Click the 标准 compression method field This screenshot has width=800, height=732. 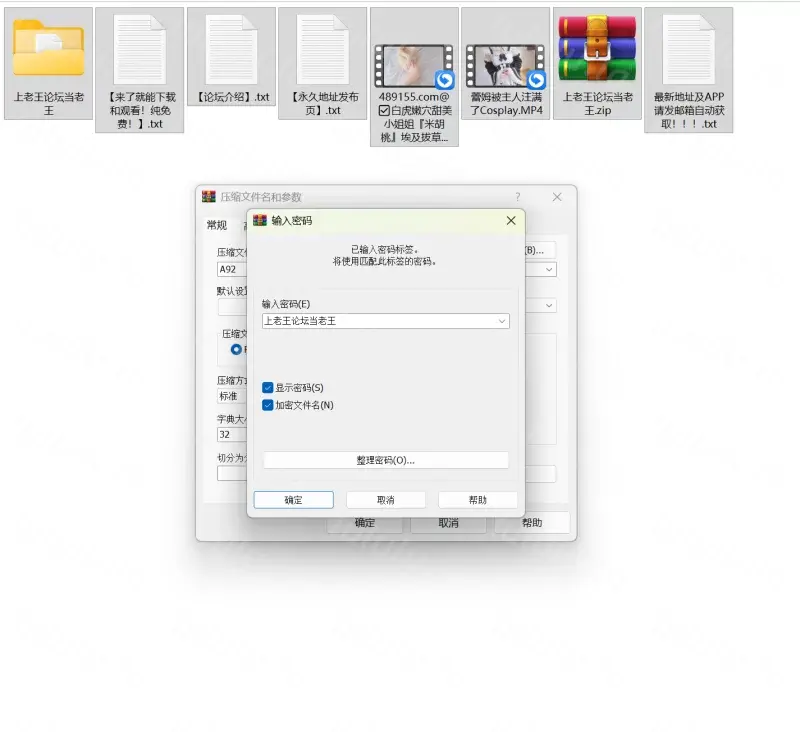[x=232, y=396]
